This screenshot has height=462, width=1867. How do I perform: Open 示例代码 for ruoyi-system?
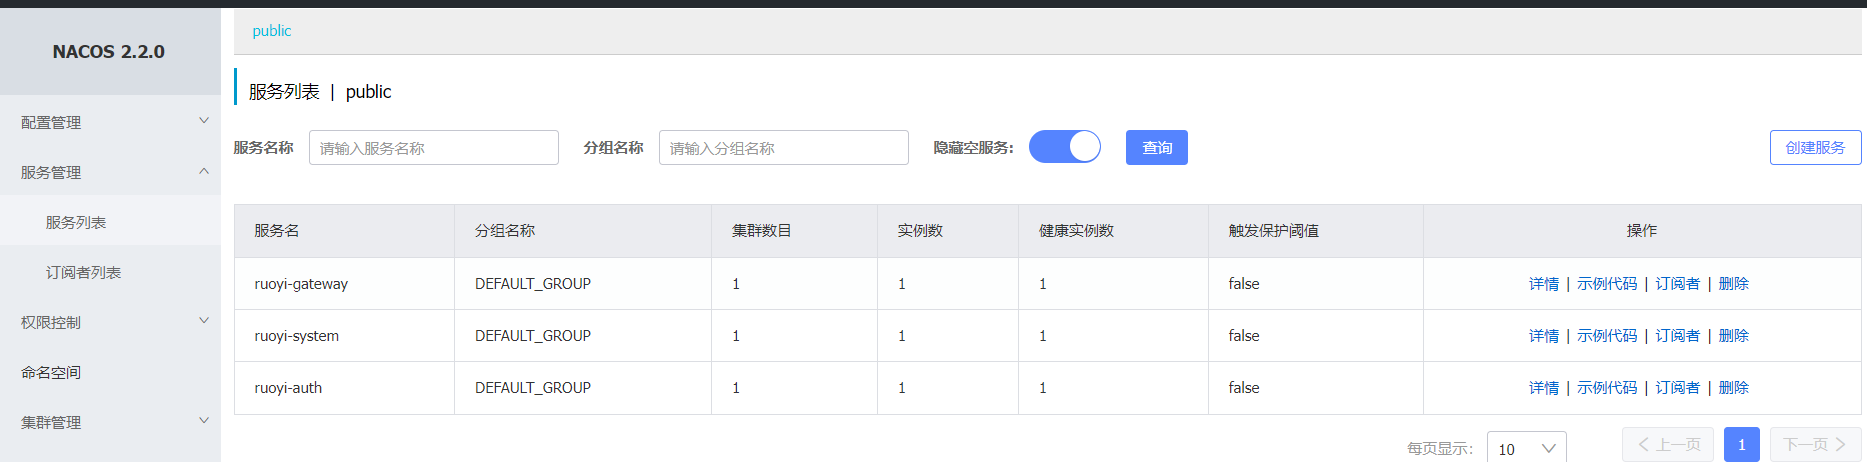[1607, 336]
